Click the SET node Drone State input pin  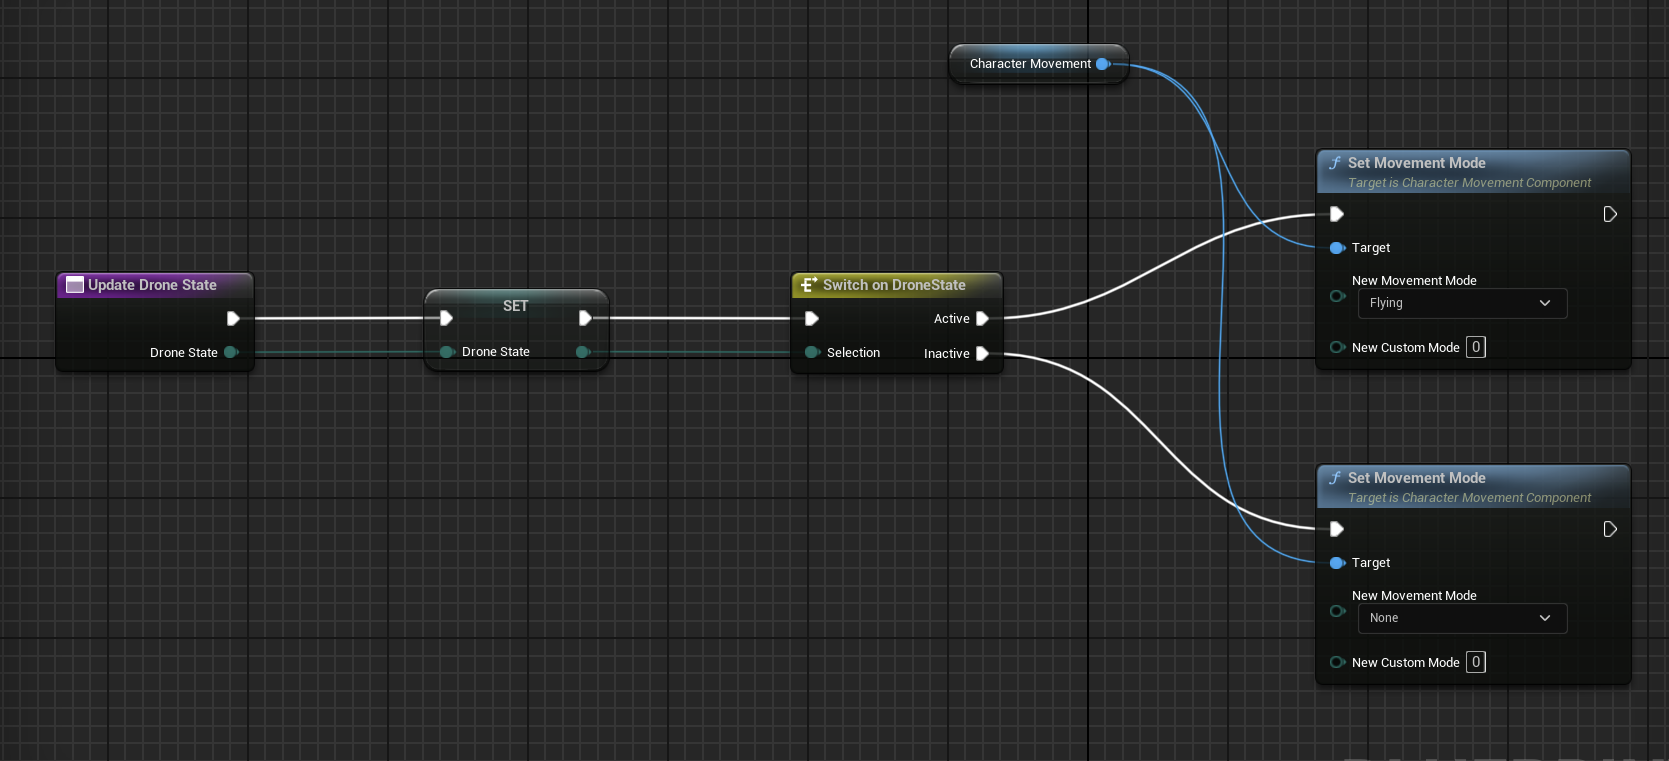pos(446,352)
